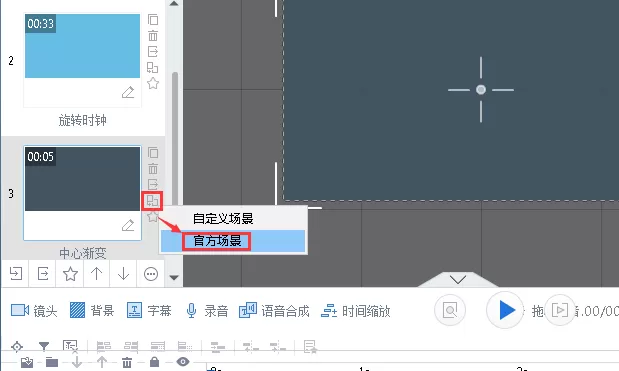Edit the name of scene 中心渐变 with pencil icon

(x=128, y=225)
